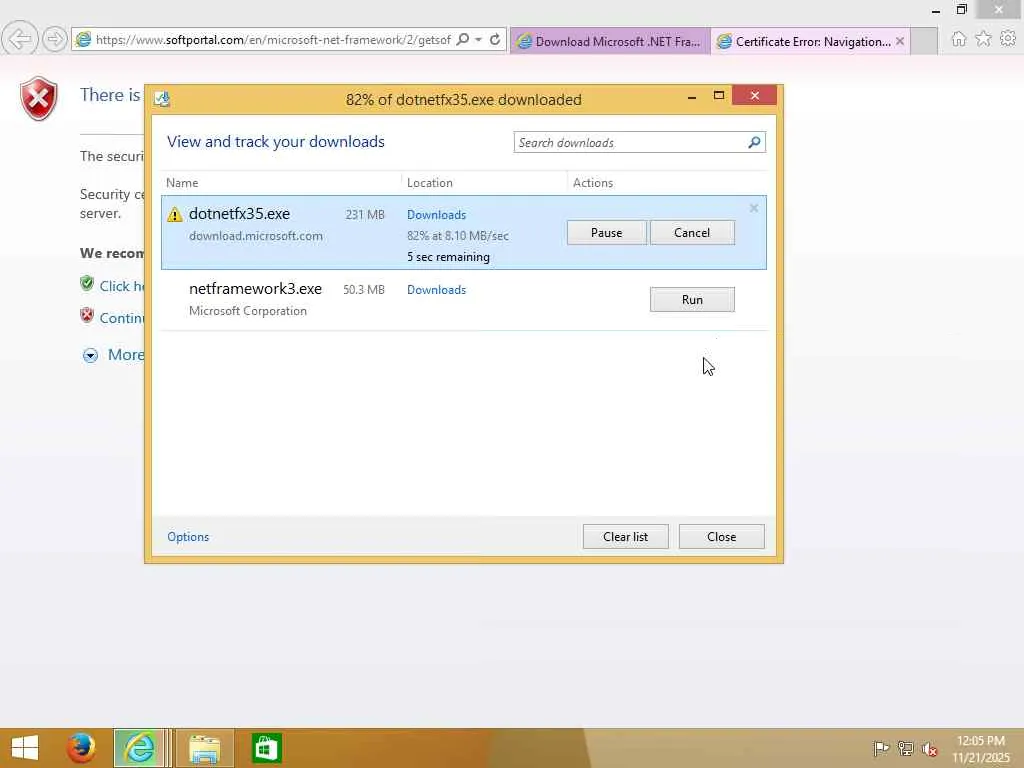The height and width of the screenshot is (768, 1024).
Task: Click the Clear list button
Action: pyautogui.click(x=626, y=537)
